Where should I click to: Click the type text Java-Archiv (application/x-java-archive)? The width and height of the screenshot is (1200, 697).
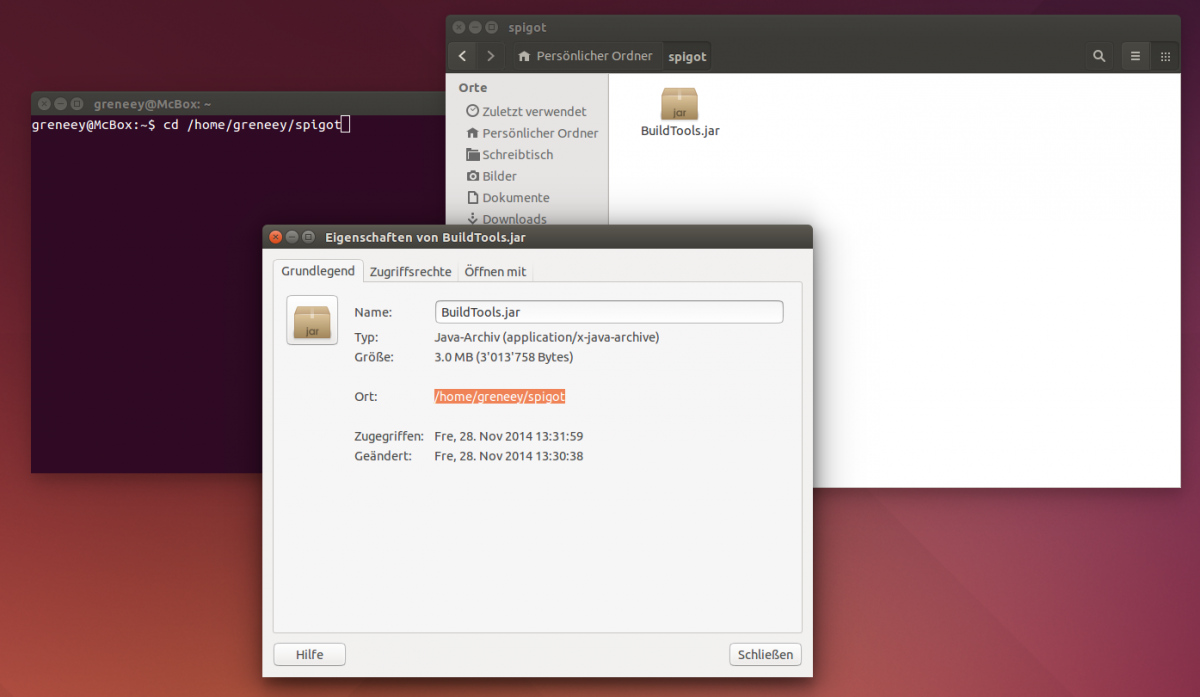(x=547, y=338)
